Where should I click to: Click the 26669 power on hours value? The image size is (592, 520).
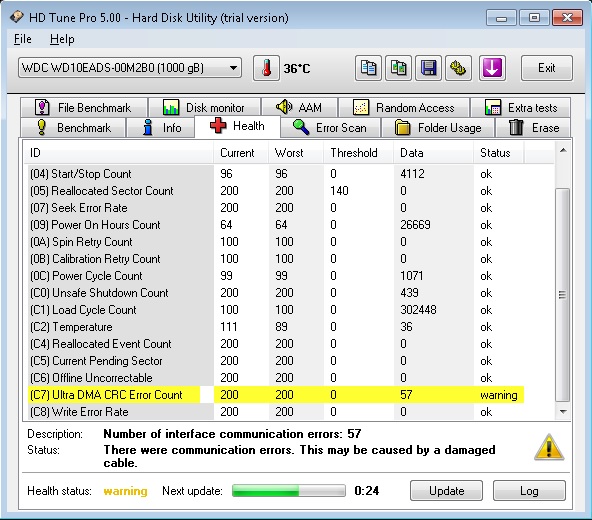tap(415, 225)
